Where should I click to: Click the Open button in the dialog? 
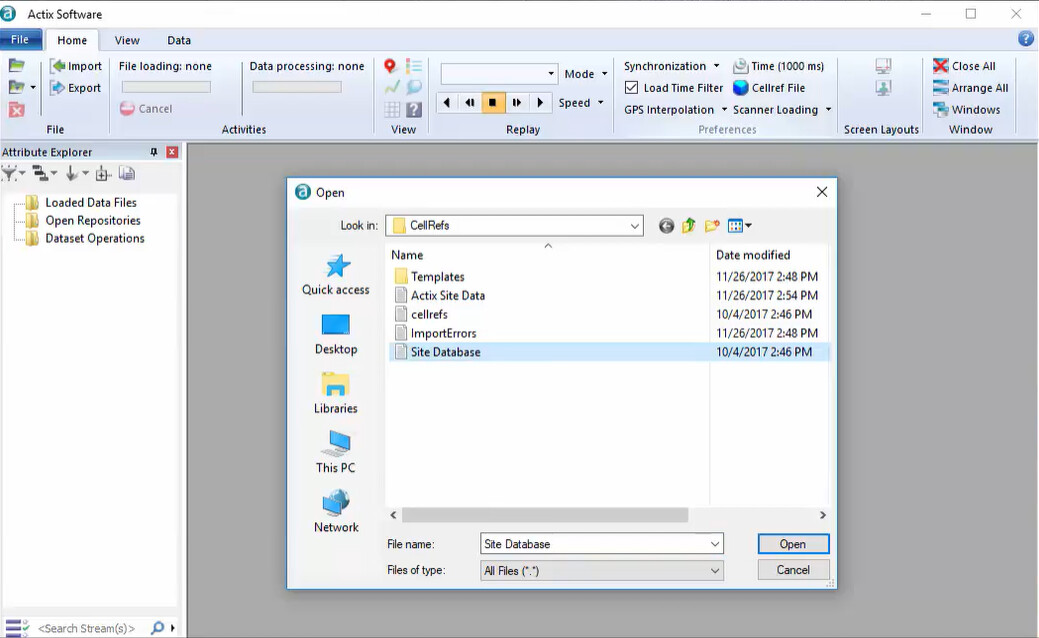click(792, 543)
